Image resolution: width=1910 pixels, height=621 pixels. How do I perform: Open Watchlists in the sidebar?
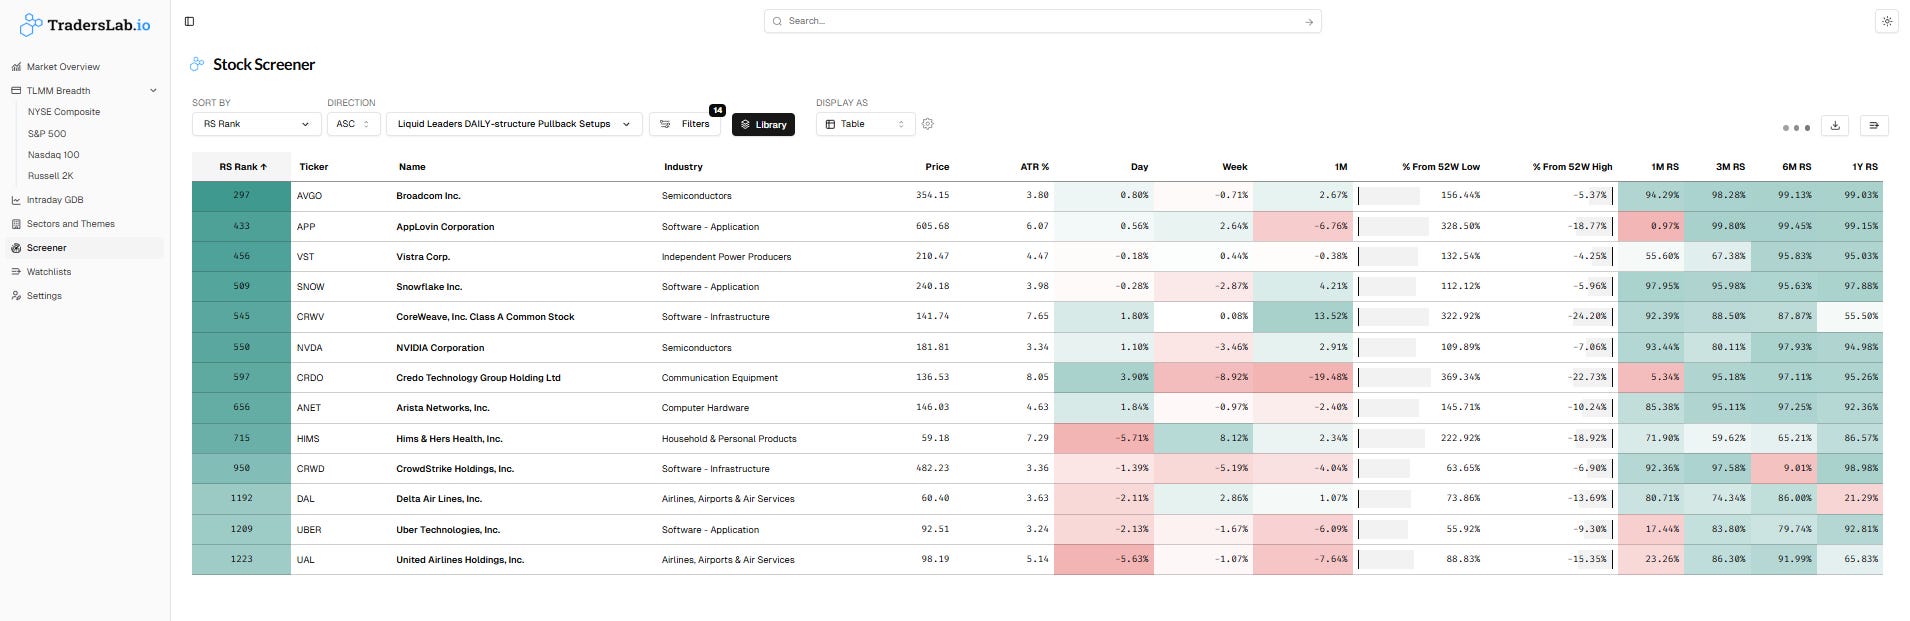48,272
